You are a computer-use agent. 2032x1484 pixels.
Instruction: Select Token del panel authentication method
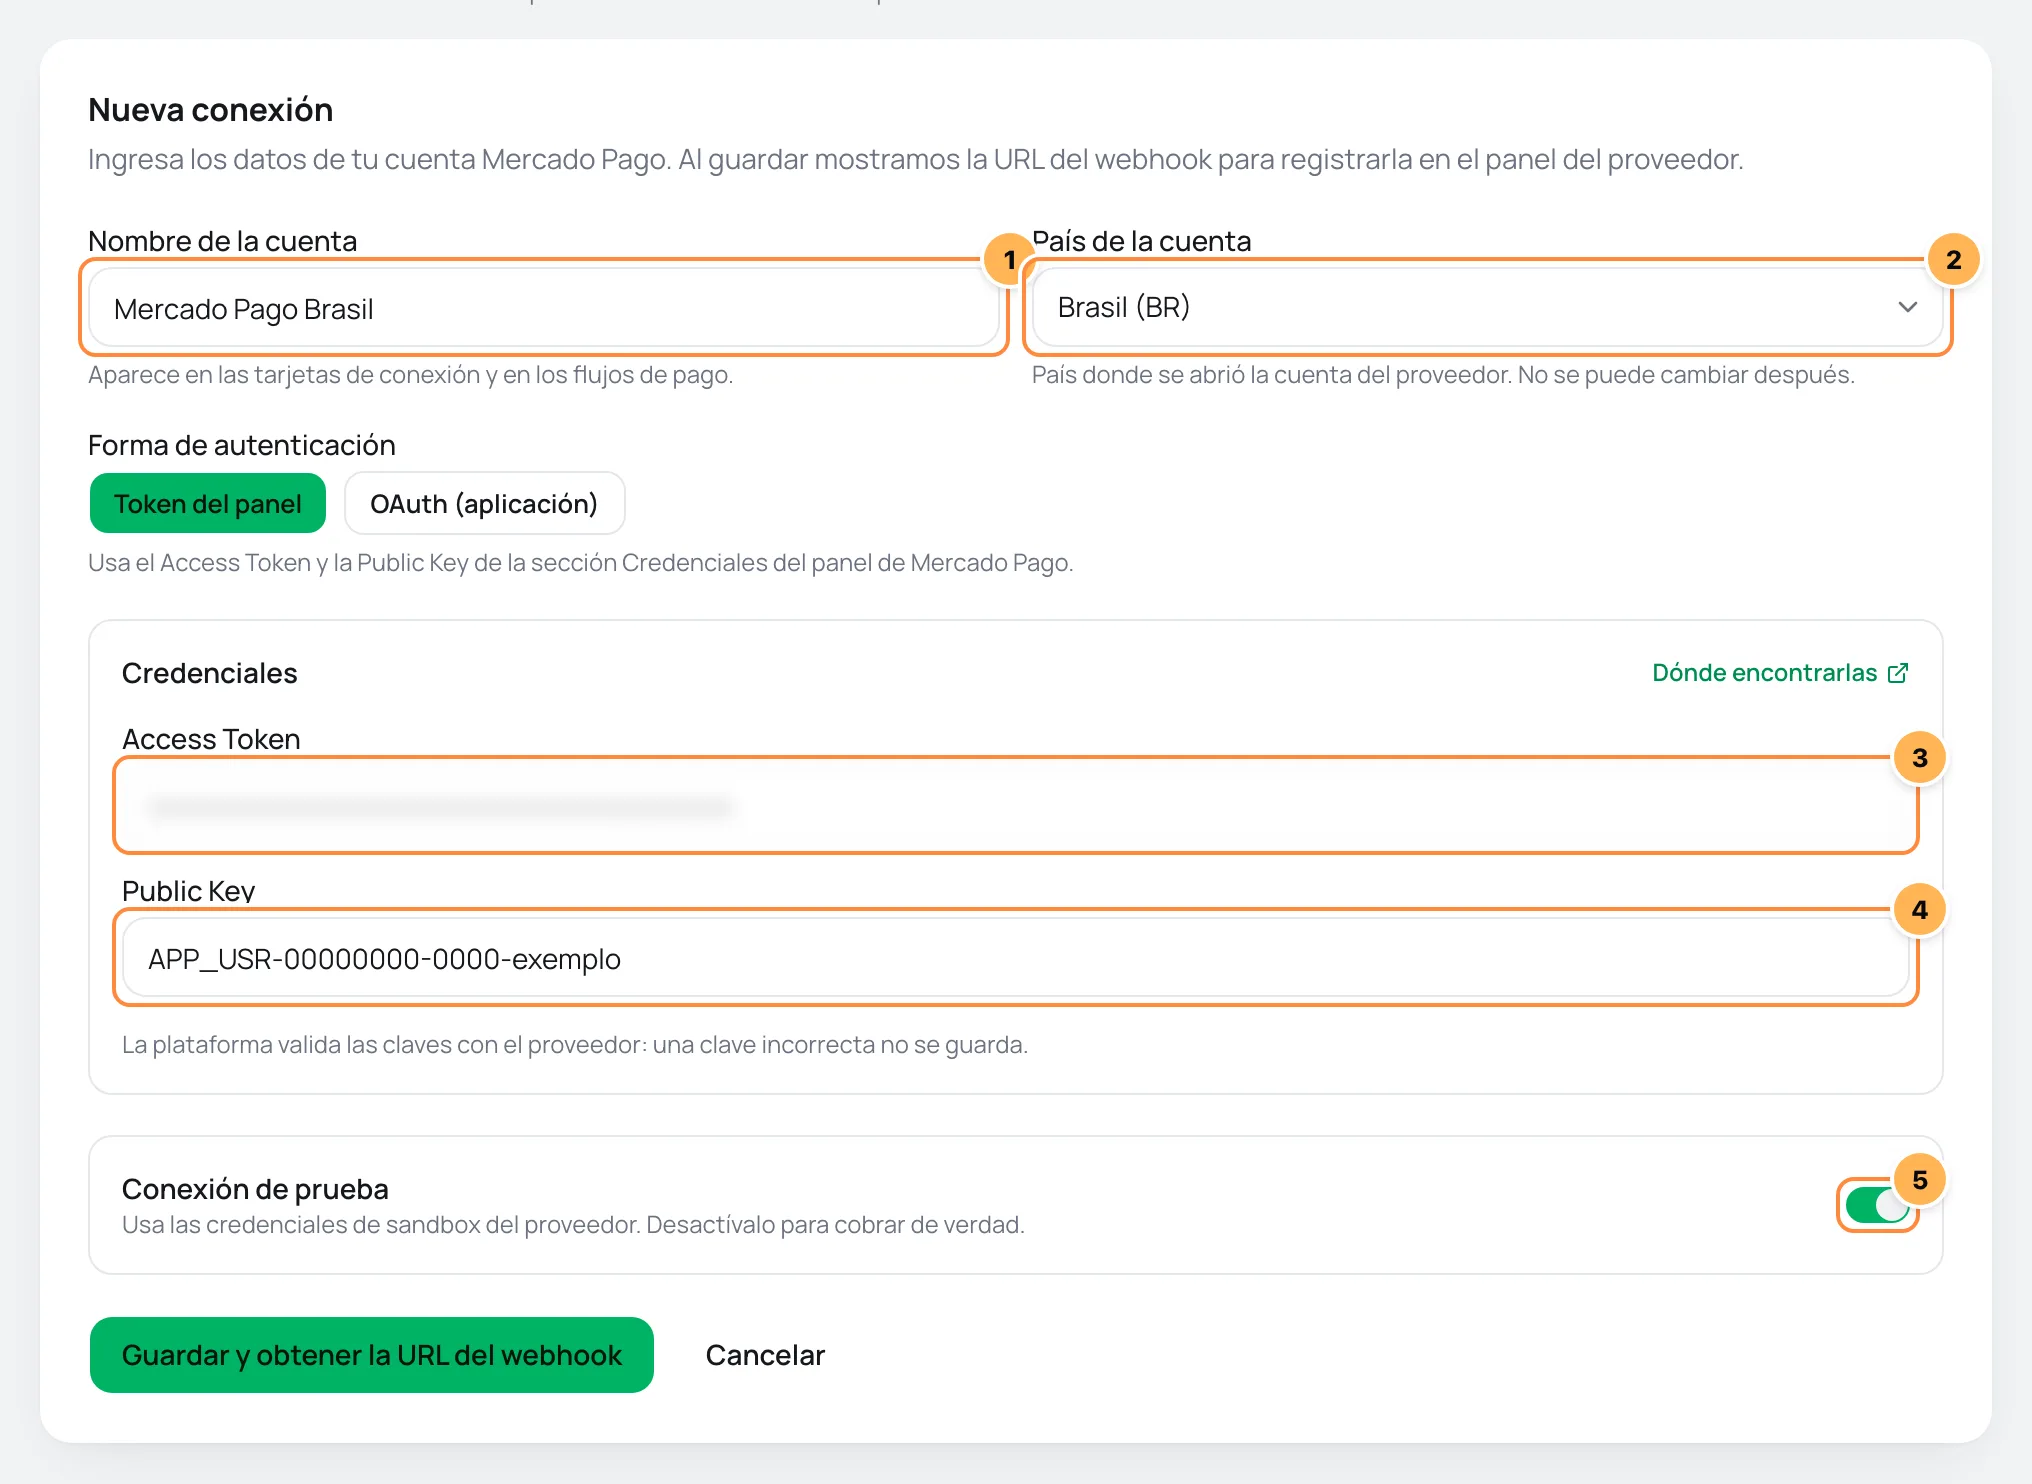tap(208, 503)
